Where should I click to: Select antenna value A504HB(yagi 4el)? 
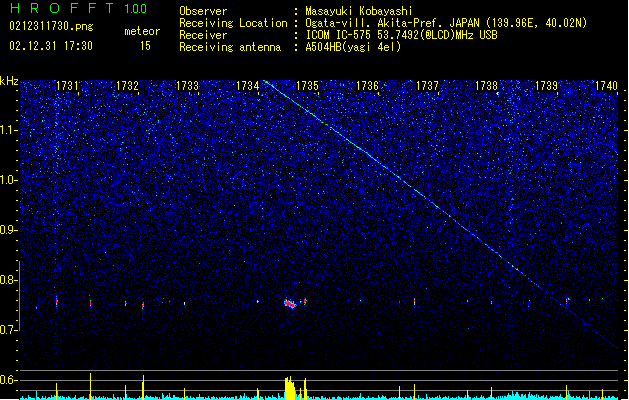pyautogui.click(x=353, y=47)
